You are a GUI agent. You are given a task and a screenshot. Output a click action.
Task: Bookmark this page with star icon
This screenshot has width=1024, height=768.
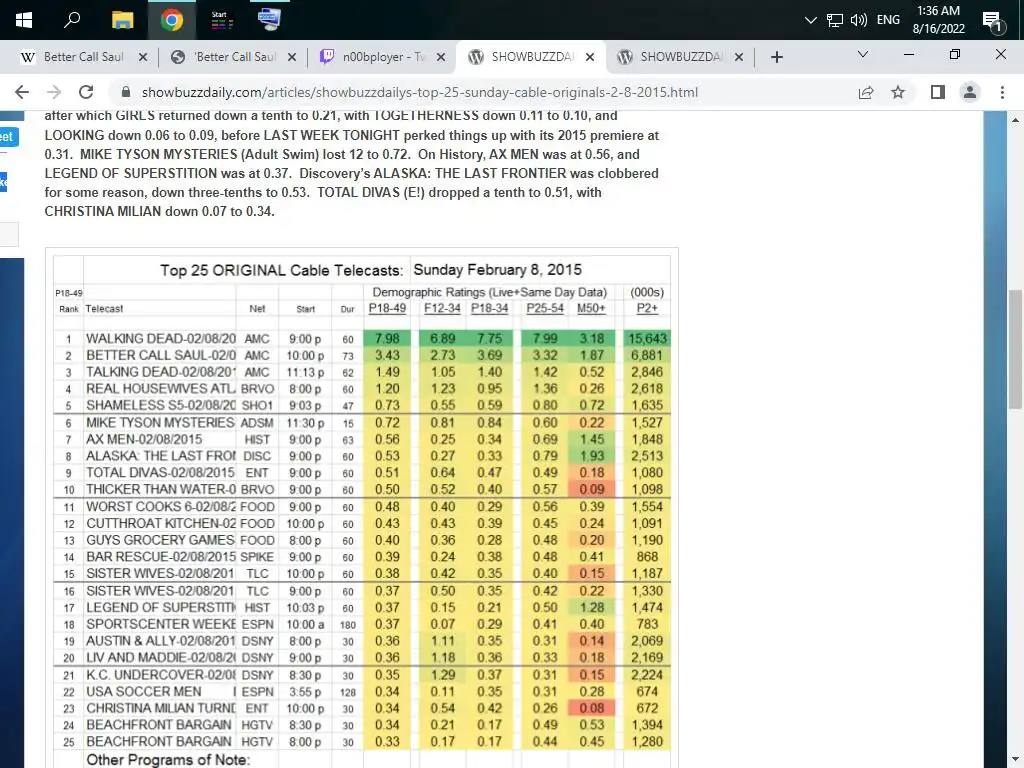pos(898,92)
